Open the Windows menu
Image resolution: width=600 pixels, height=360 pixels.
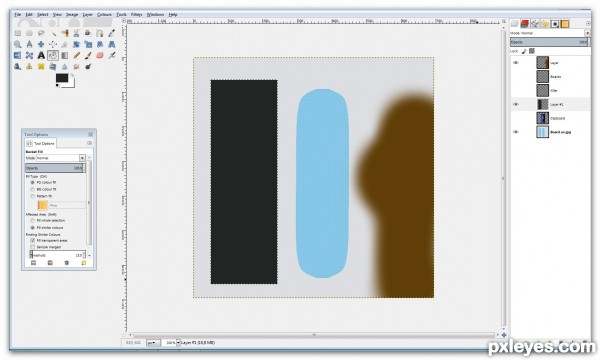(x=155, y=15)
